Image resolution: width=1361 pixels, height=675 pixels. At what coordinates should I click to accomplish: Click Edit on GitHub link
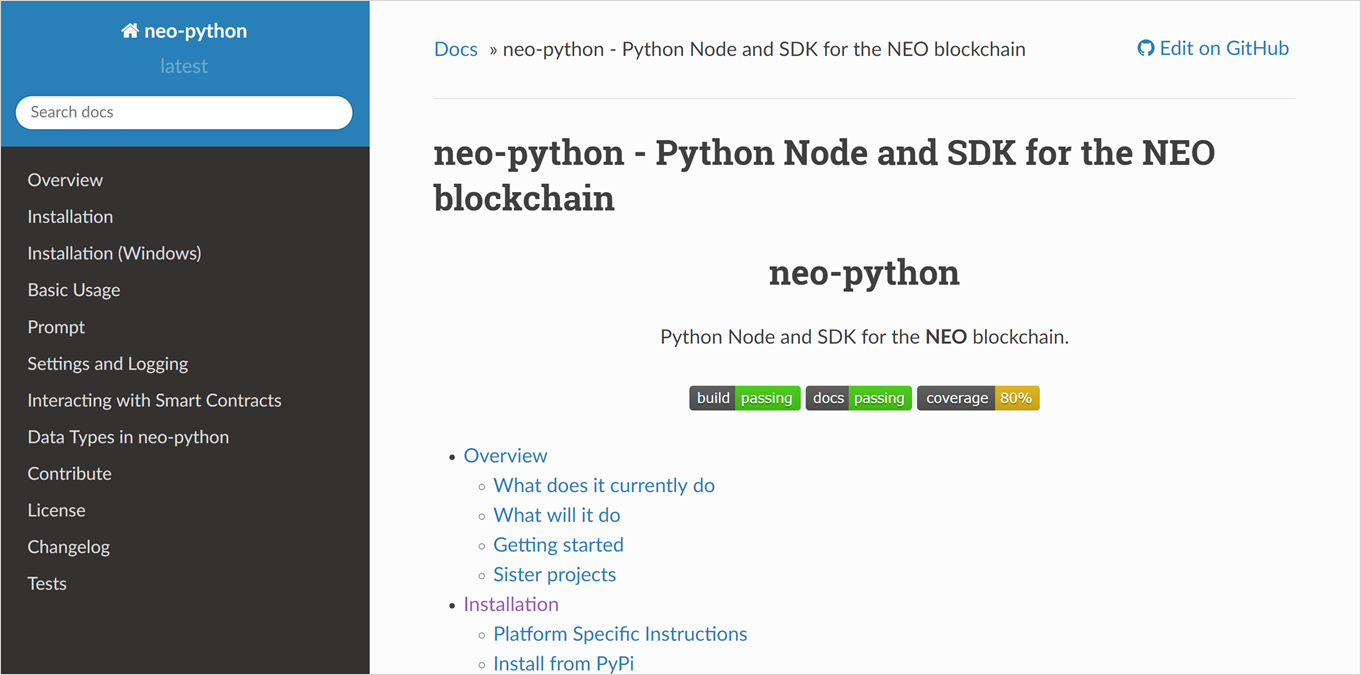click(x=1213, y=48)
